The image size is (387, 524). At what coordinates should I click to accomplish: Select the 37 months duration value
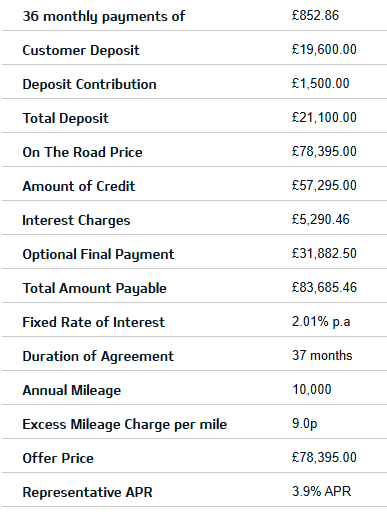[322, 355]
